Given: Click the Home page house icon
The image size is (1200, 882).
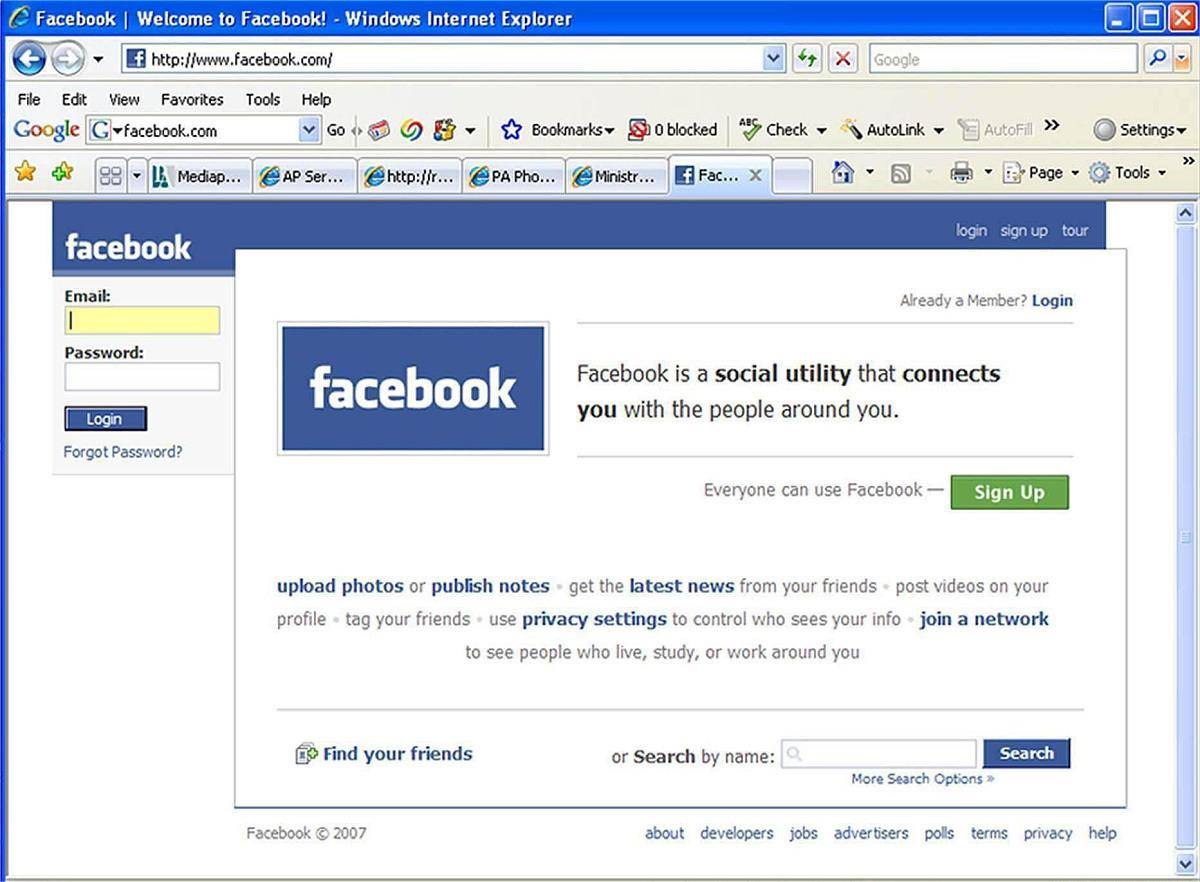Looking at the screenshot, I should 843,173.
